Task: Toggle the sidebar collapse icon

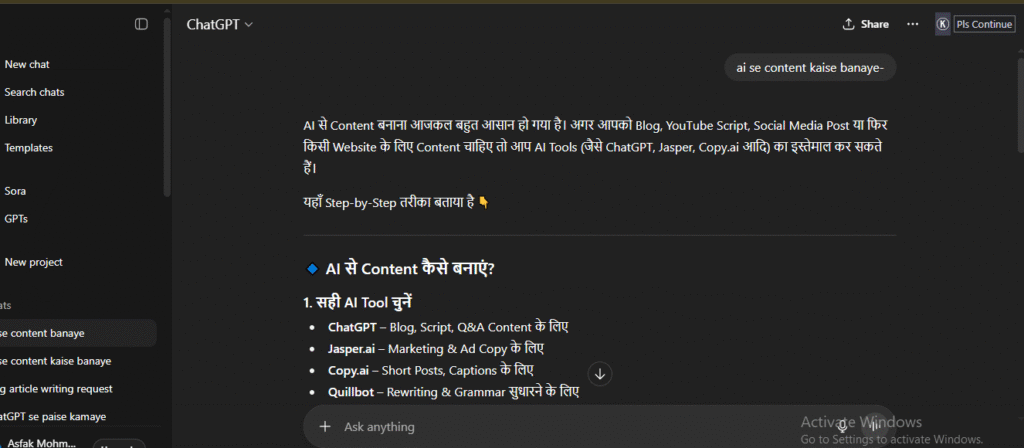Action: point(141,24)
